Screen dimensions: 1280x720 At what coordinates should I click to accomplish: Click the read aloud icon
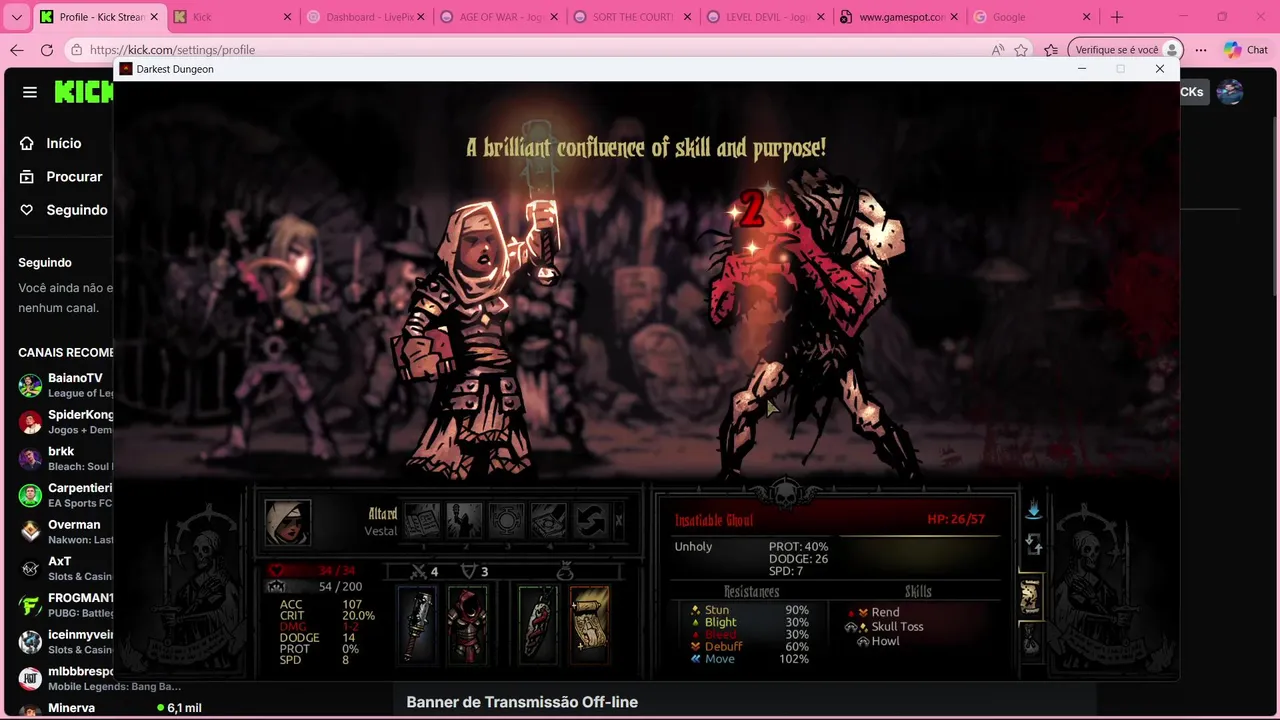coord(997,50)
